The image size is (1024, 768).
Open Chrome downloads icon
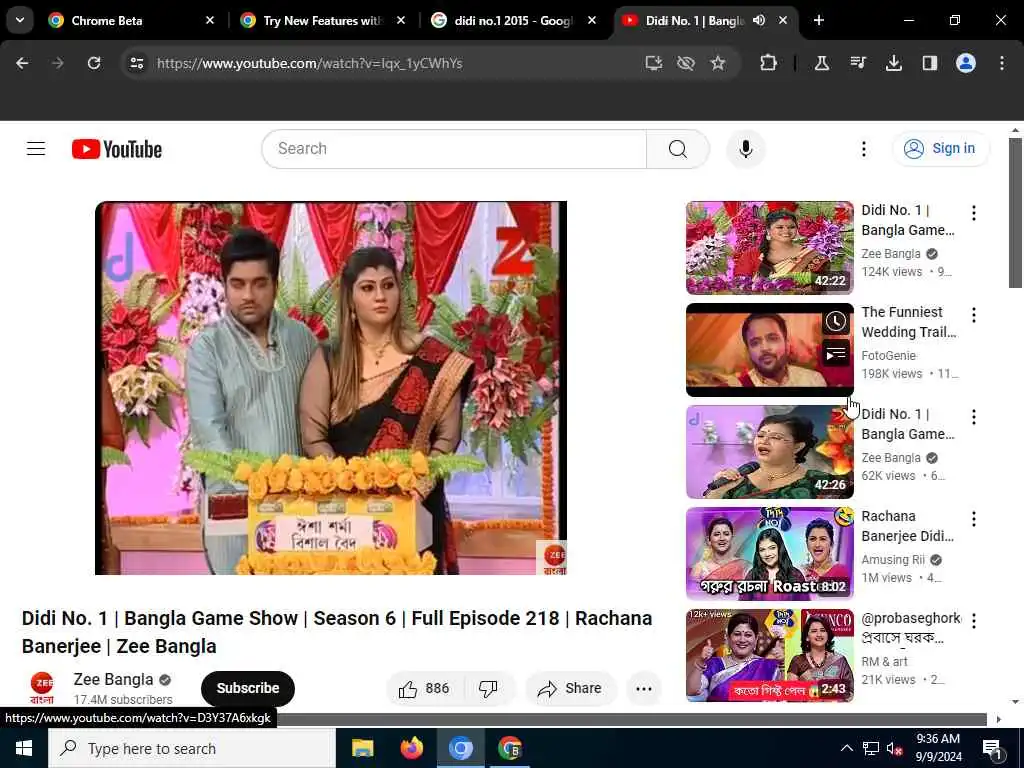(x=893, y=63)
